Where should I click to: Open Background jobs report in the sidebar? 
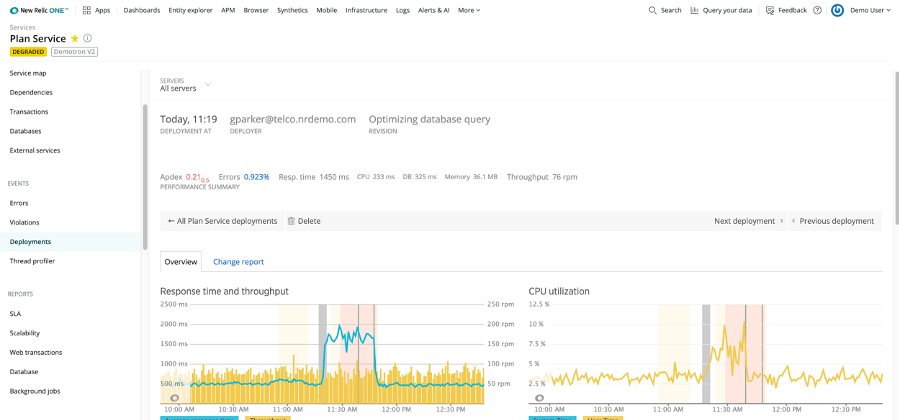[x=35, y=391]
